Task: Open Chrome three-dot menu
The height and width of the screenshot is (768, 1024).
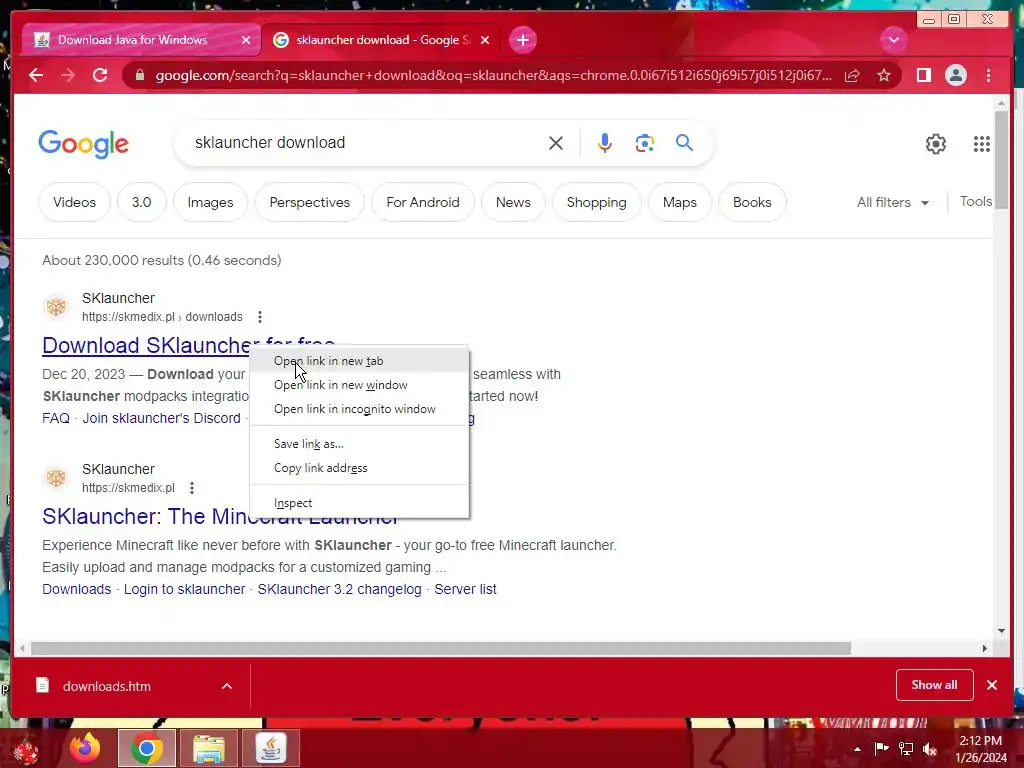Action: point(988,75)
